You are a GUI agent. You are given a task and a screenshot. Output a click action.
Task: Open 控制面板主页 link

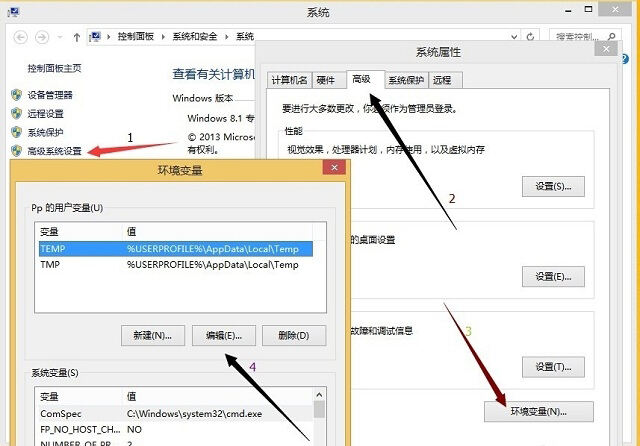54,68
